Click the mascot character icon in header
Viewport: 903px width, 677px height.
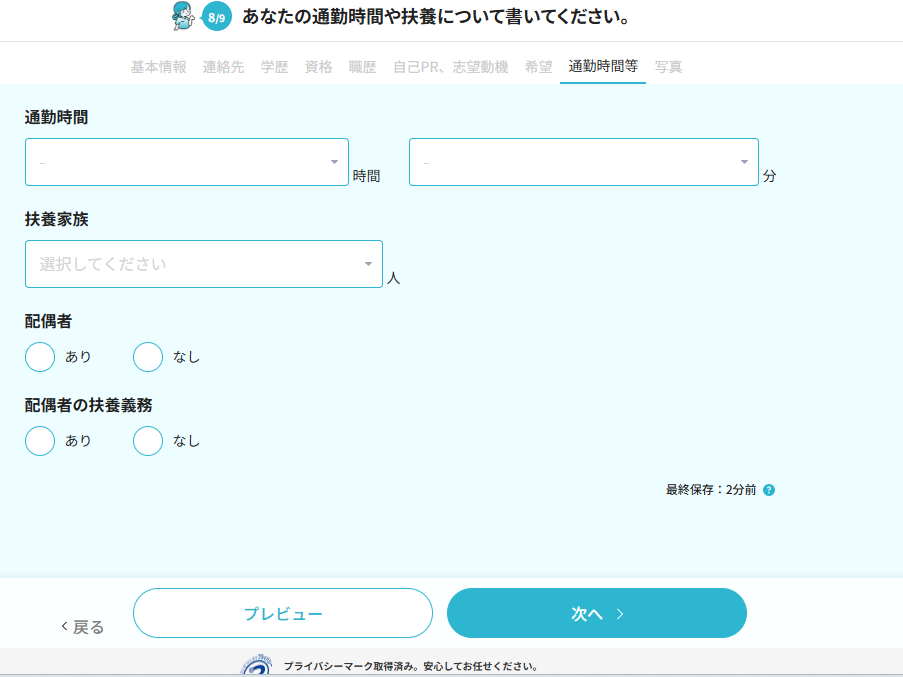(x=183, y=16)
